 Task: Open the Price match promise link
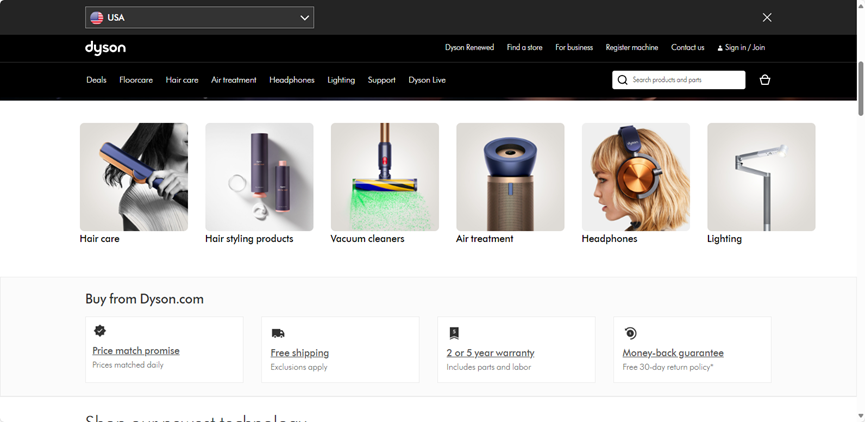point(136,350)
